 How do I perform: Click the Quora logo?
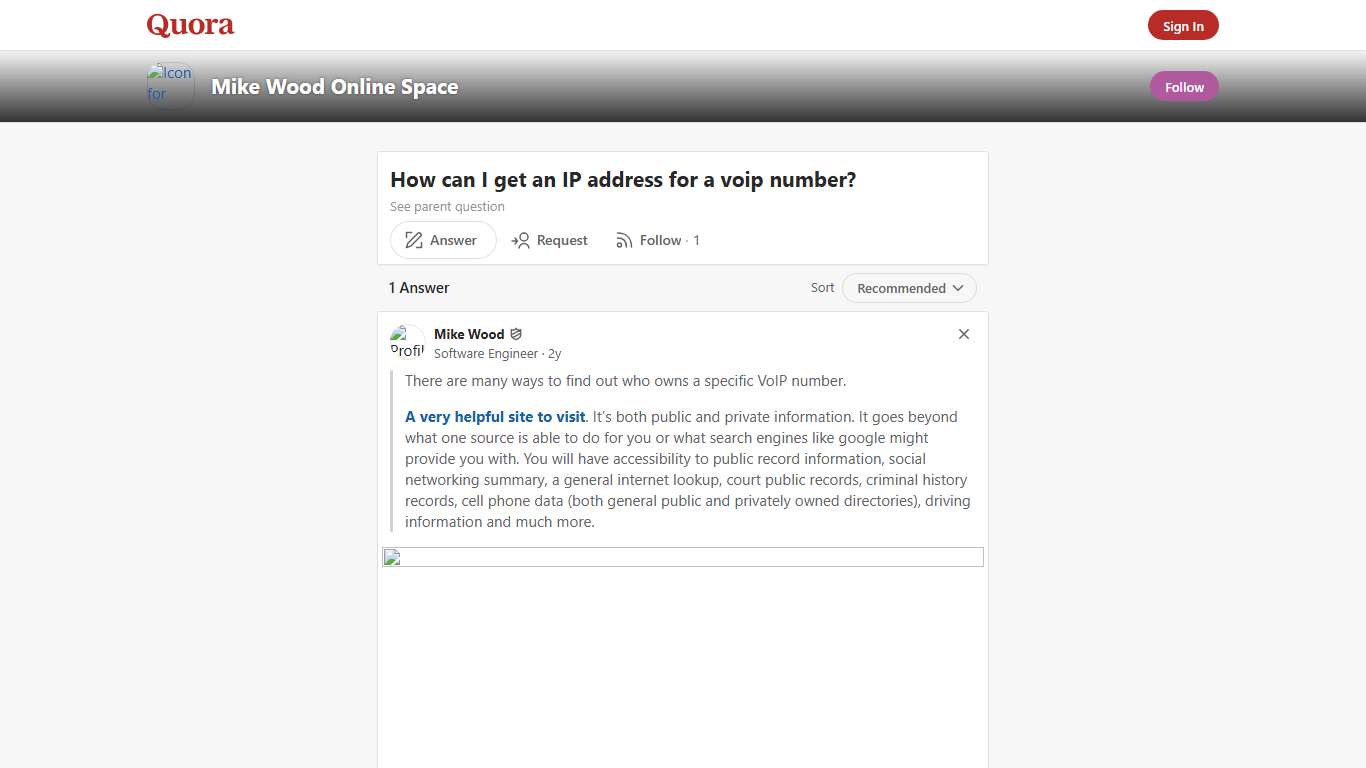click(189, 25)
